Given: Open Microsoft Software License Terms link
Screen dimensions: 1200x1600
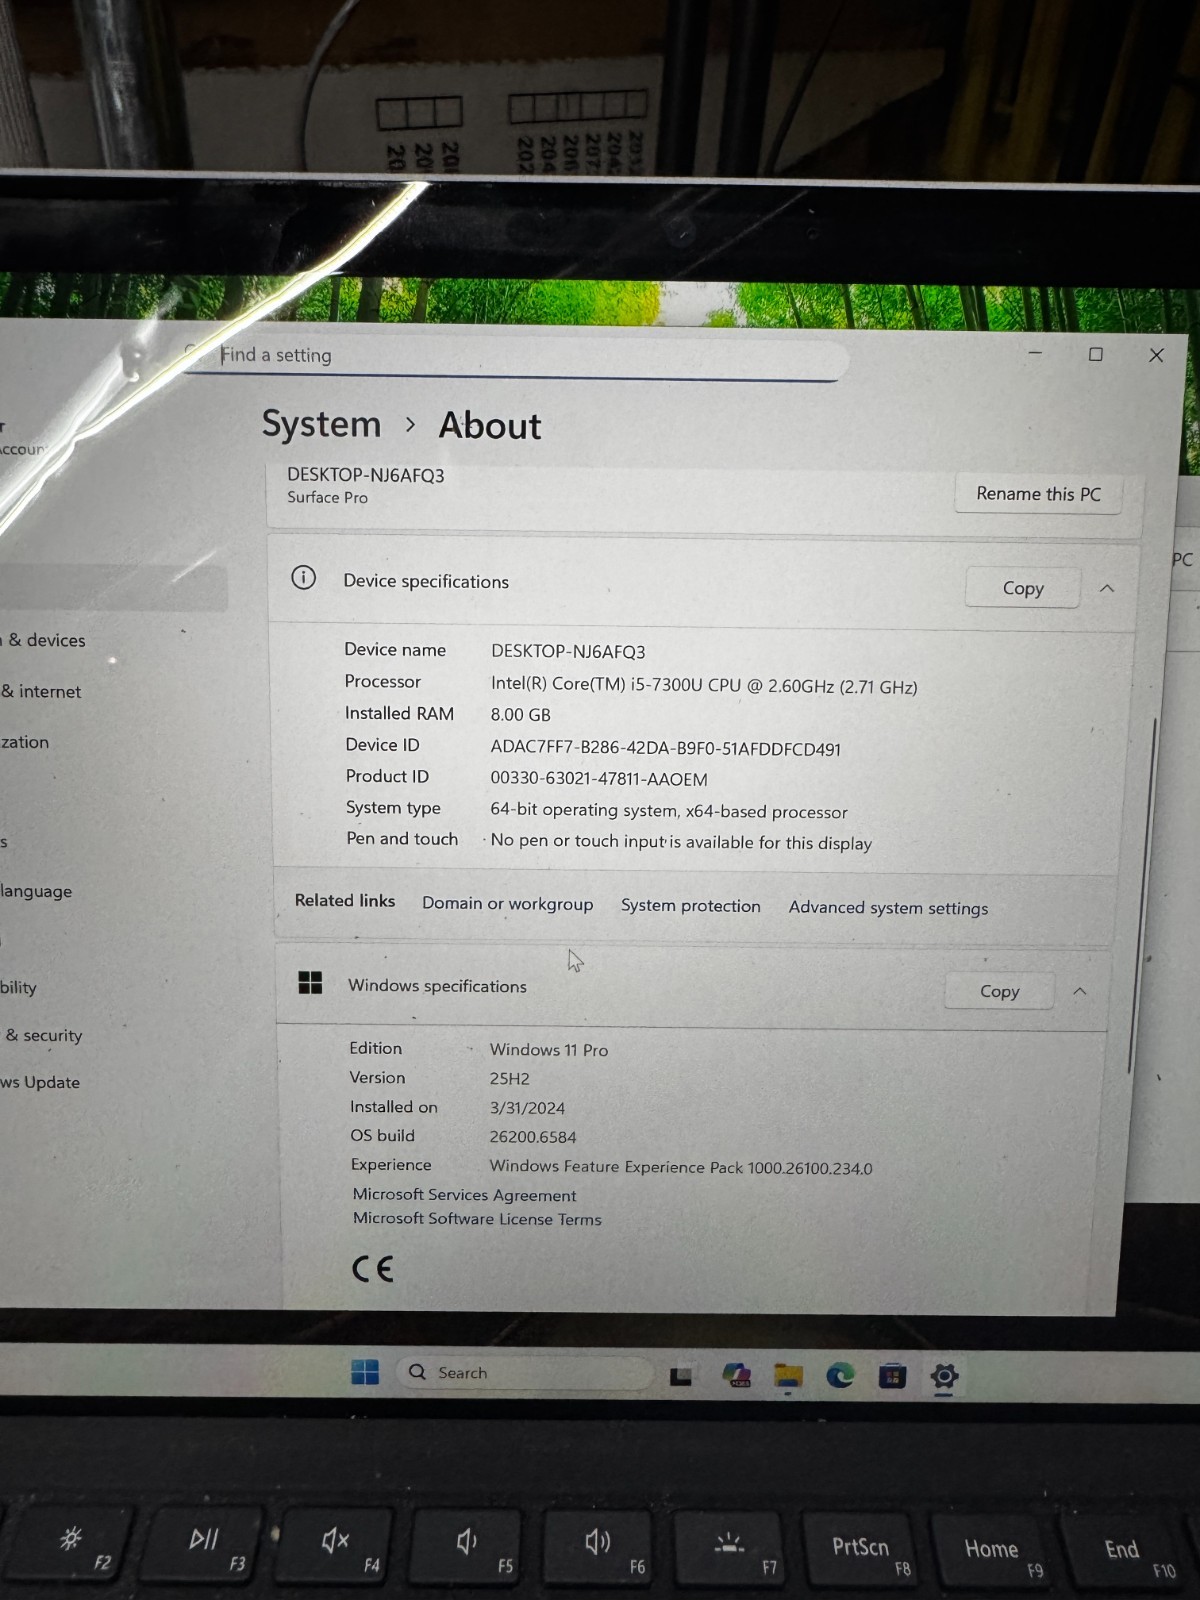Looking at the screenshot, I should pyautogui.click(x=477, y=1219).
